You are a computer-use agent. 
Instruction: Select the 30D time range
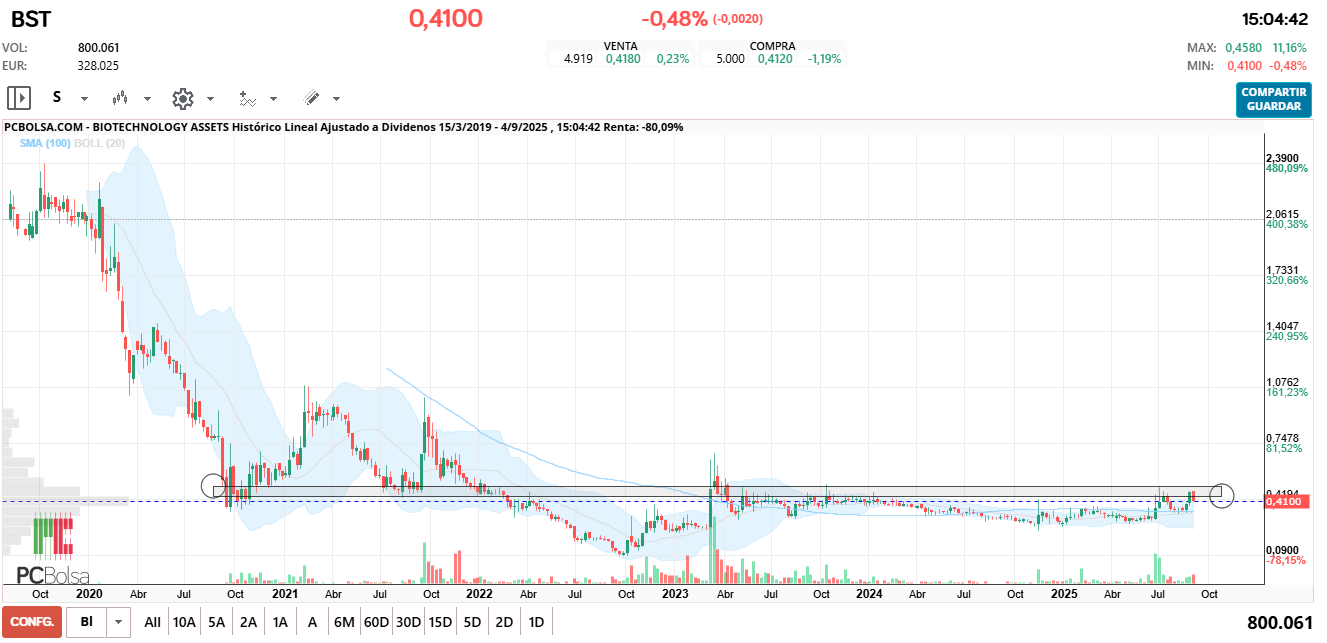(408, 622)
